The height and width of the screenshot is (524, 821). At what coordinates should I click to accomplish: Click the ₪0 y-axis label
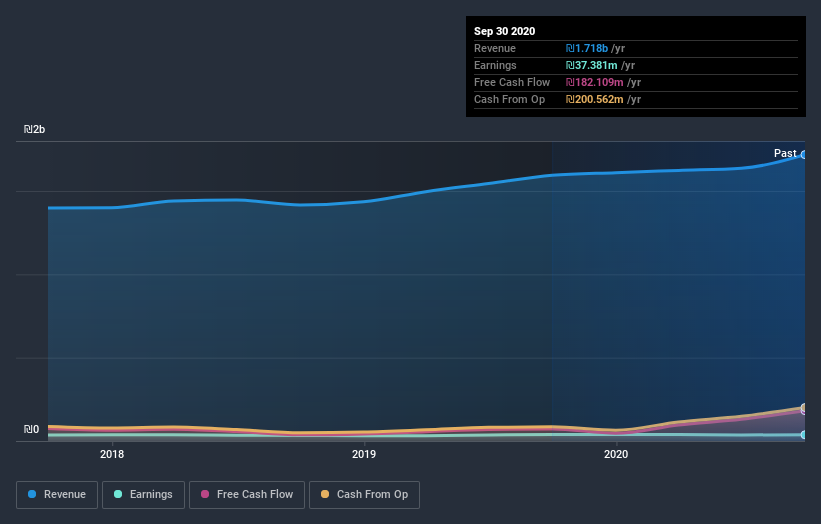click(x=31, y=429)
